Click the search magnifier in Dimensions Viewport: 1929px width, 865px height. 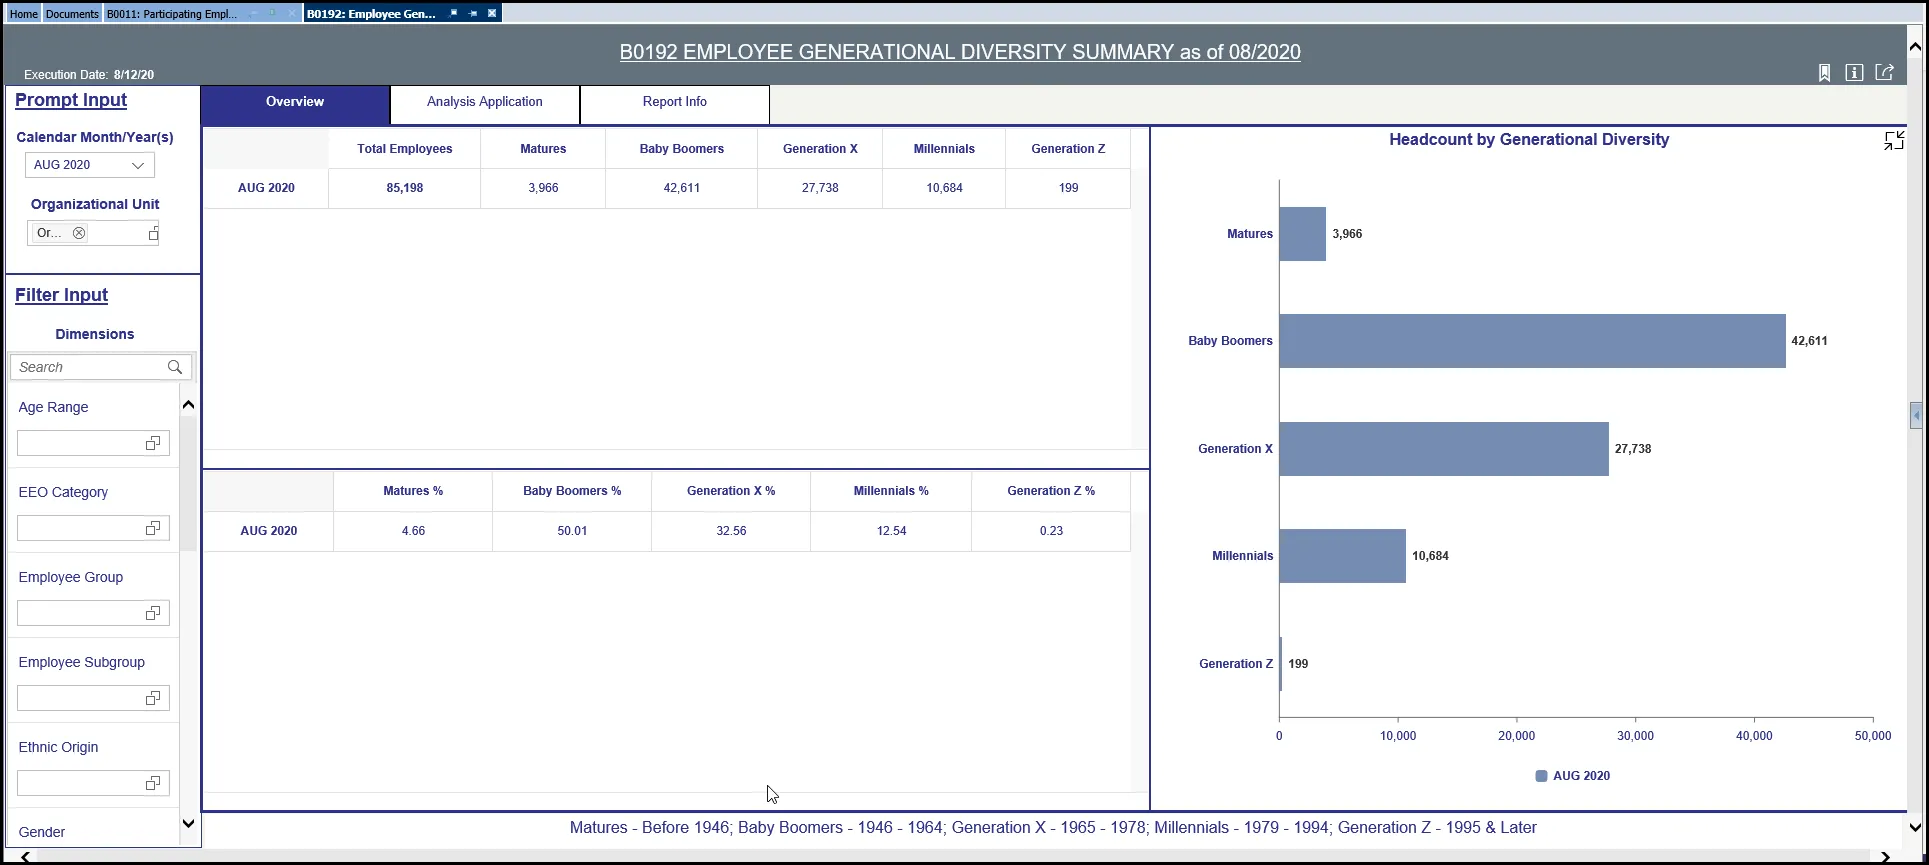175,367
